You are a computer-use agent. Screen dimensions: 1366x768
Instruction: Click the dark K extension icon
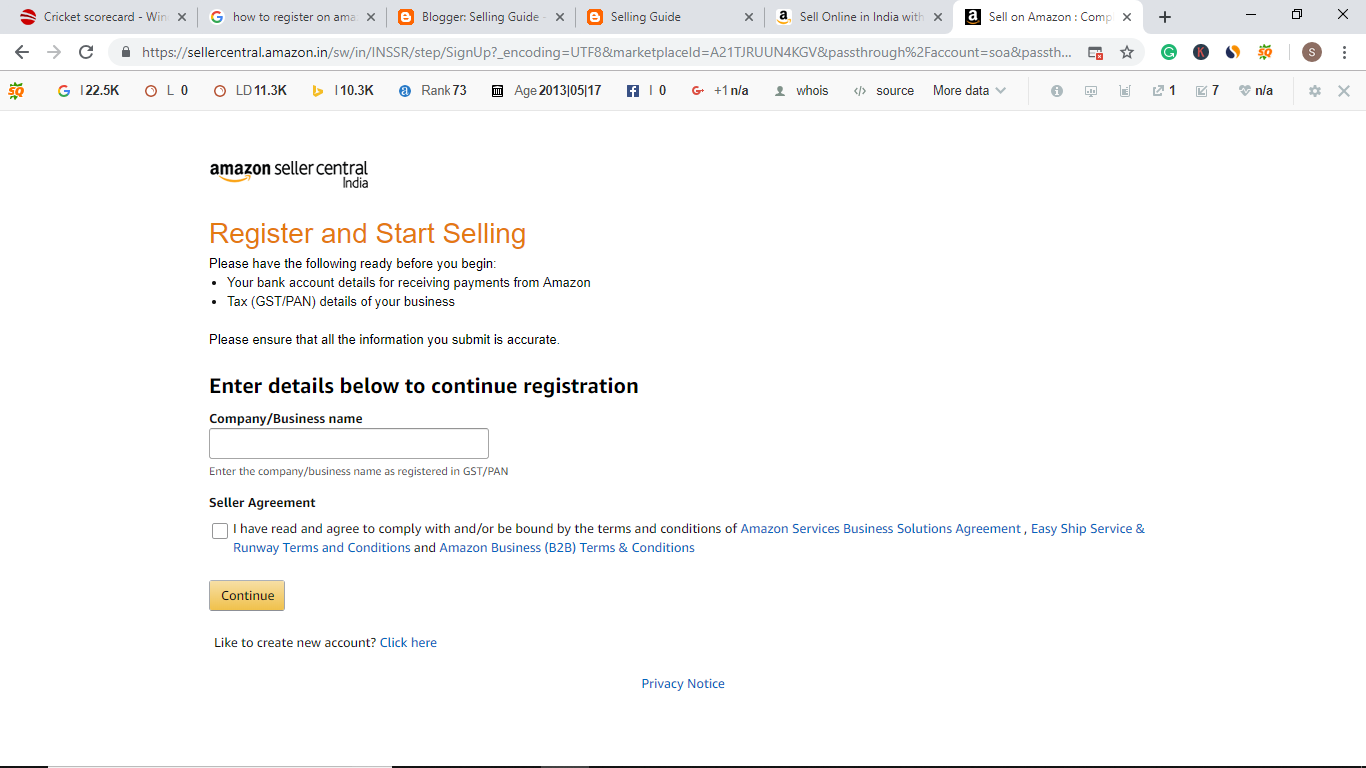(x=1201, y=52)
